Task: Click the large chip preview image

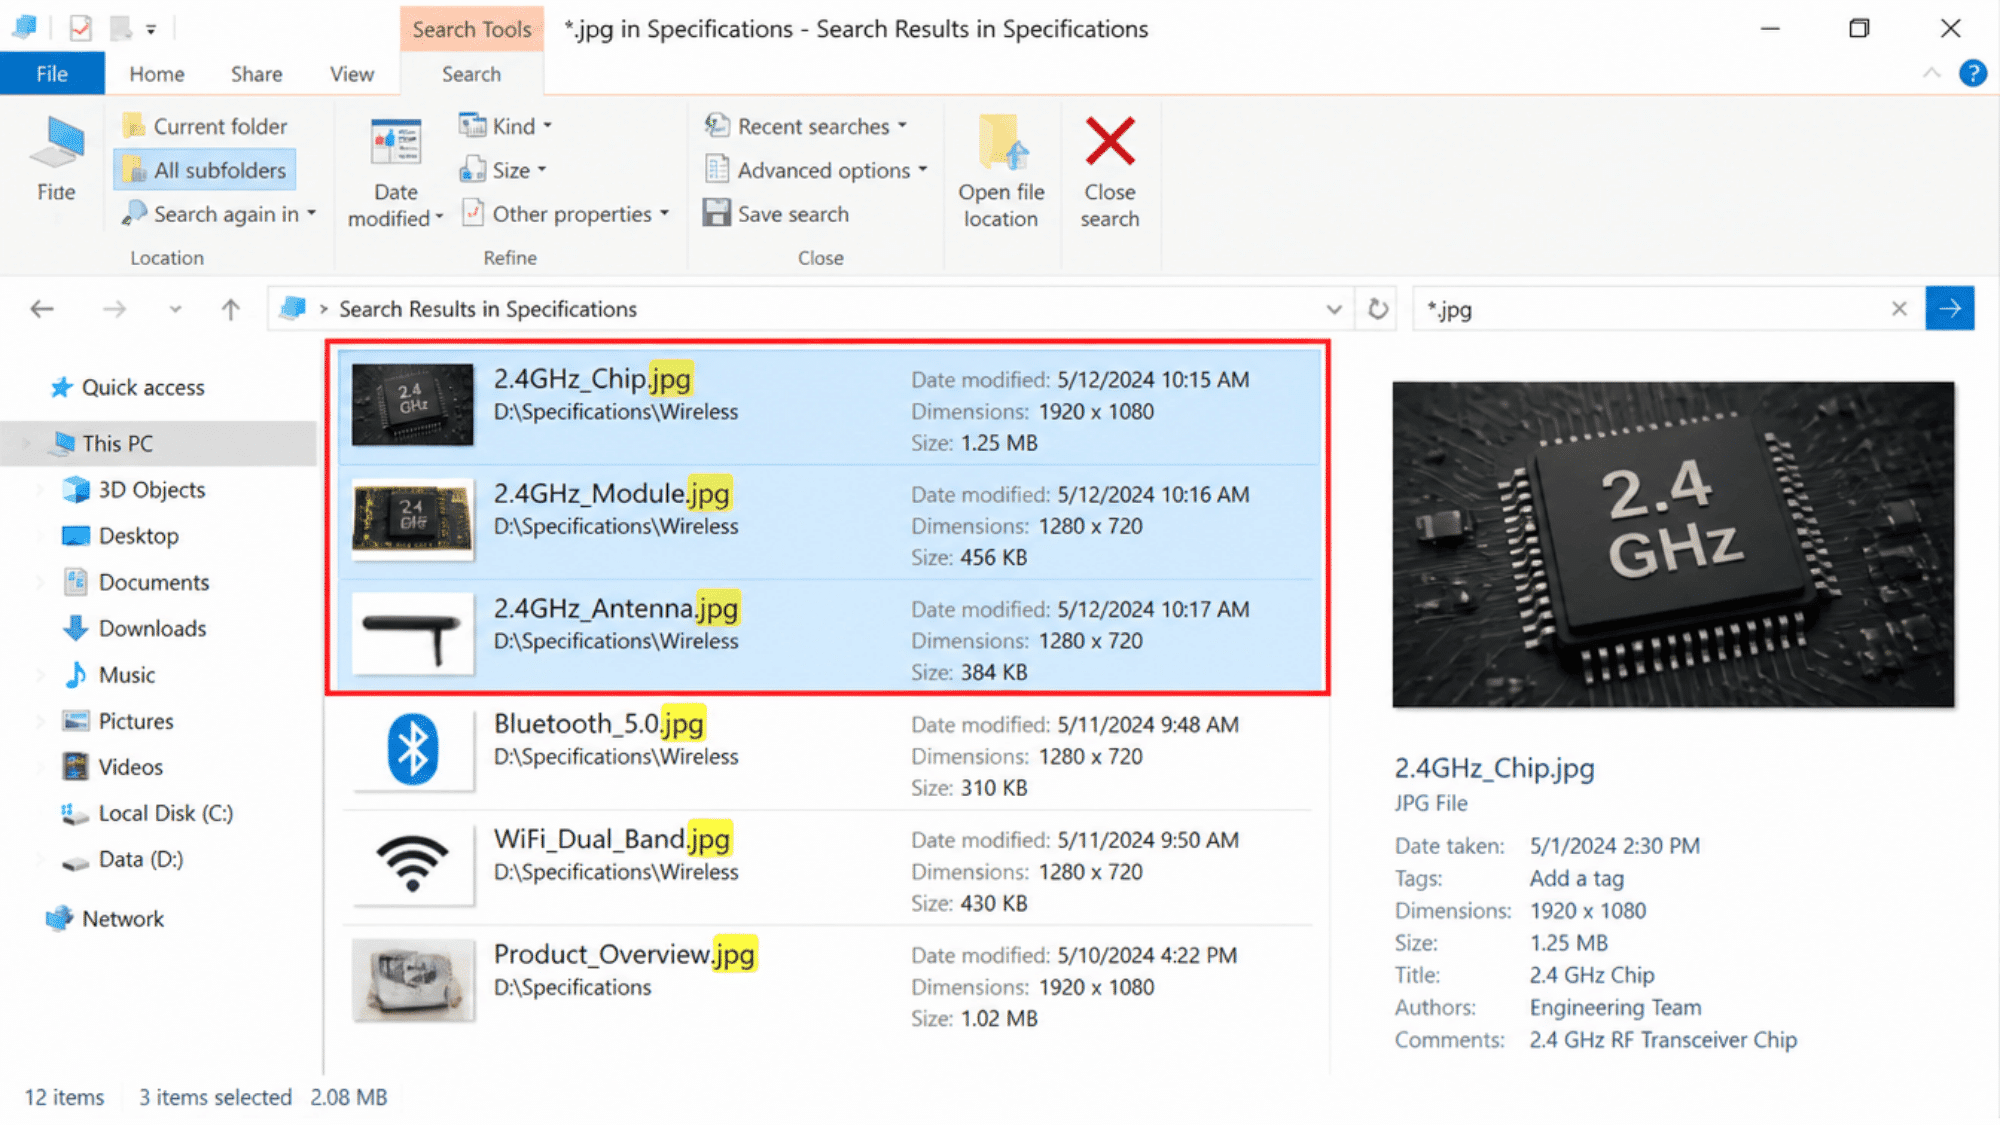Action: [1673, 544]
